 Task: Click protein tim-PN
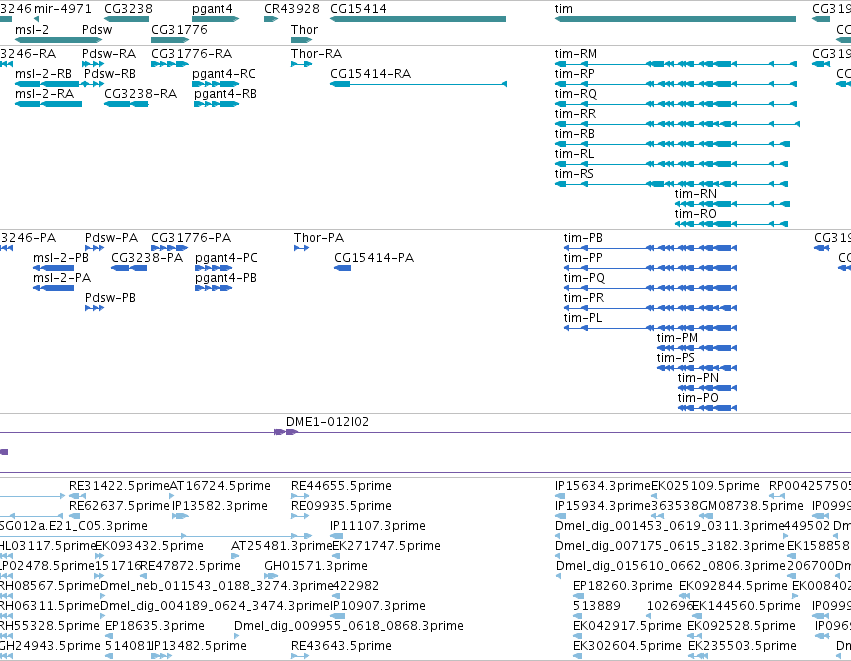point(707,389)
